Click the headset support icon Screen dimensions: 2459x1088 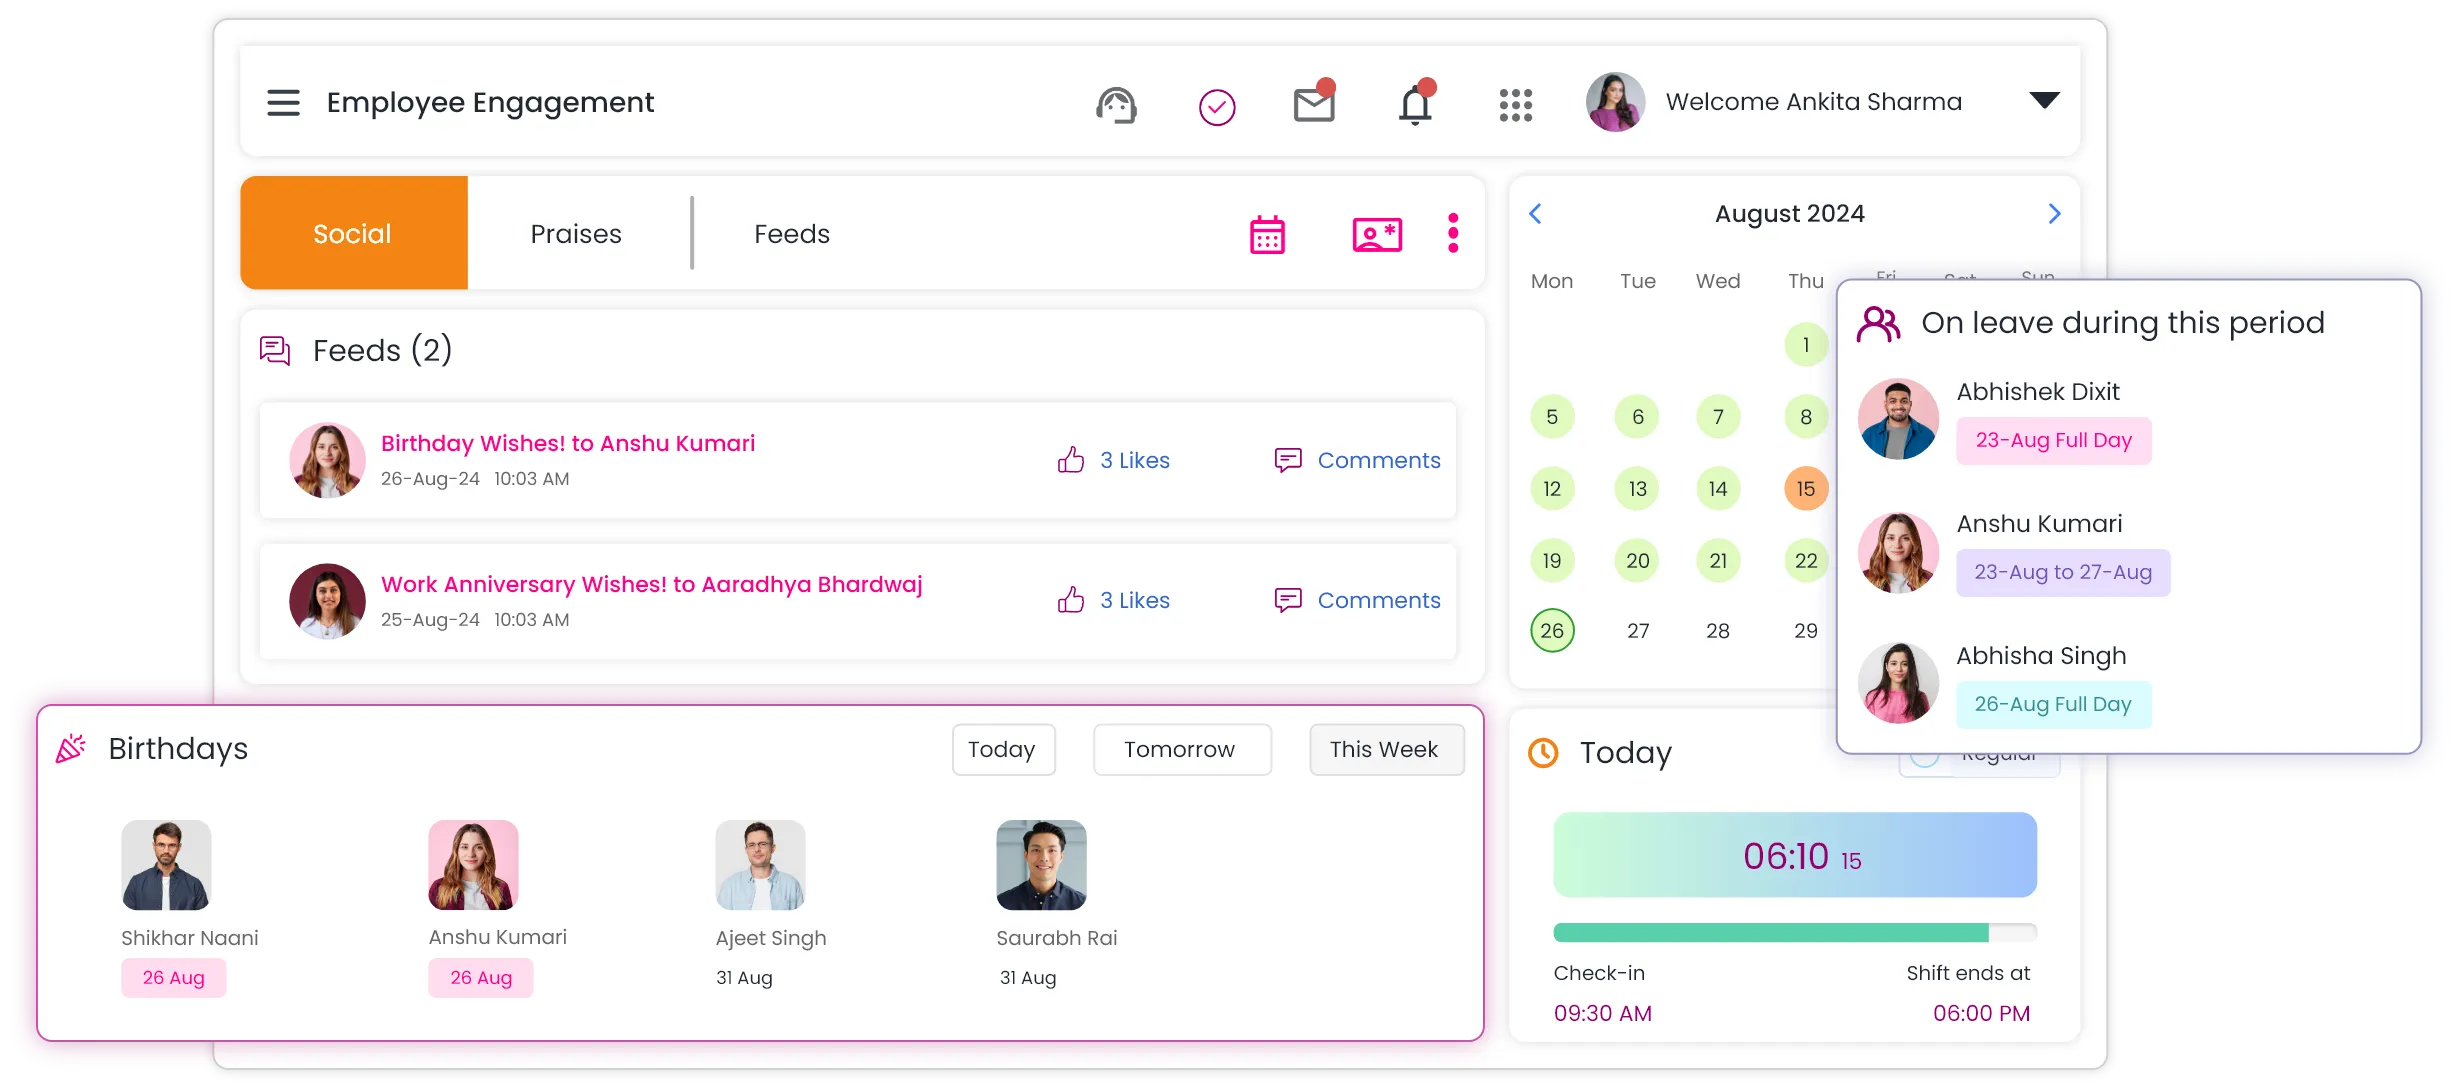[x=1116, y=105]
